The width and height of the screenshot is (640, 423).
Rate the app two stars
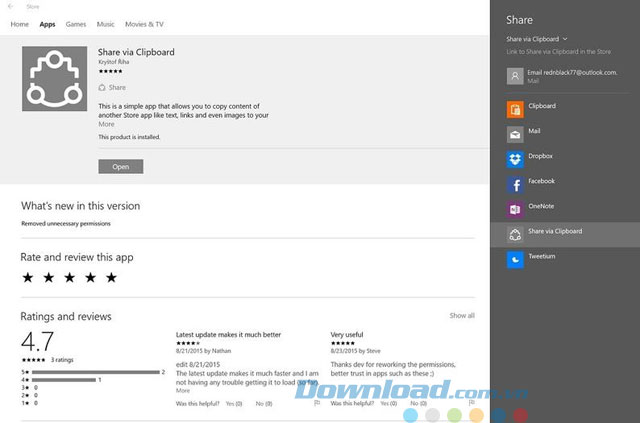[49, 278]
